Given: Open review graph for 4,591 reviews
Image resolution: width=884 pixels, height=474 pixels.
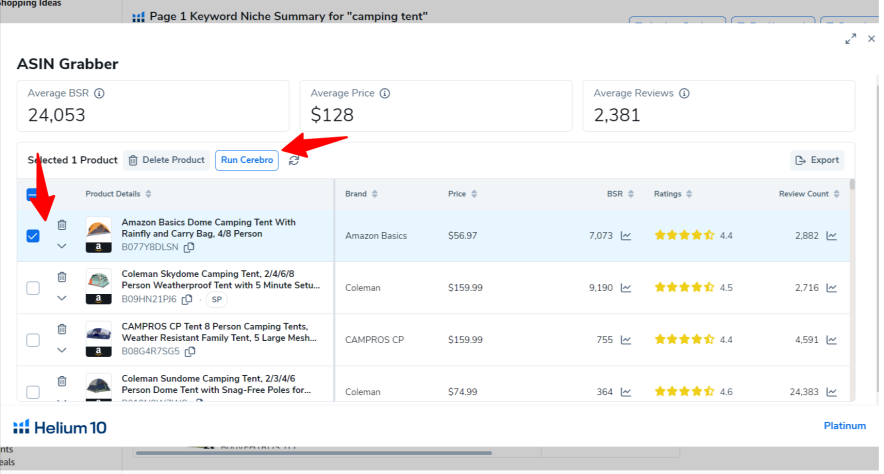Looking at the screenshot, I should [x=832, y=340].
